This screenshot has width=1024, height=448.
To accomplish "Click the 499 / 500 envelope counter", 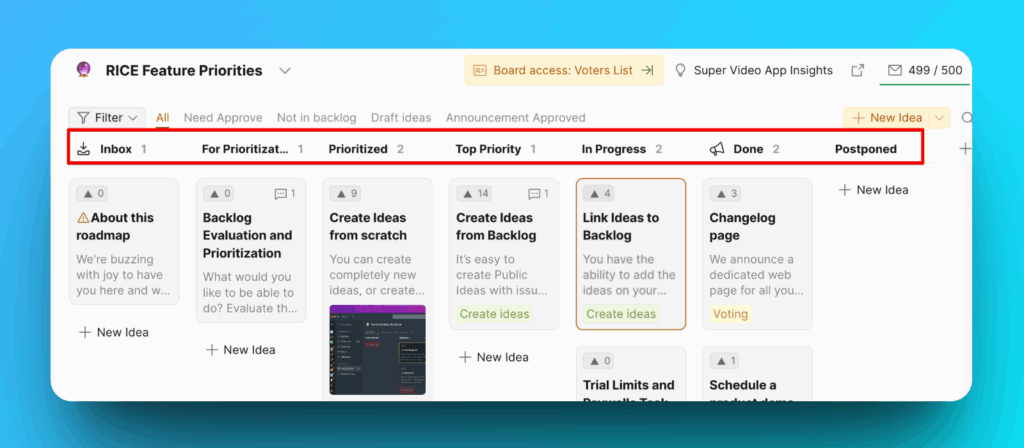I will [x=925, y=71].
